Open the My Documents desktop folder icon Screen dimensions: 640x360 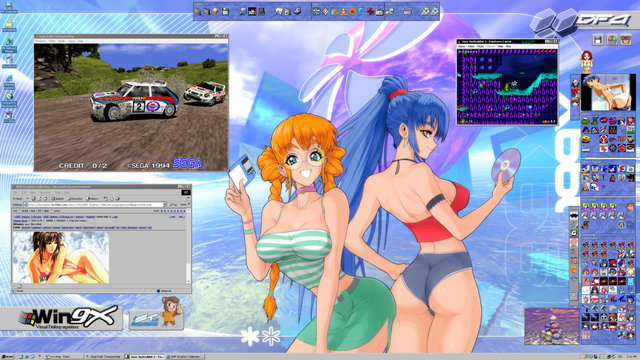[9, 26]
